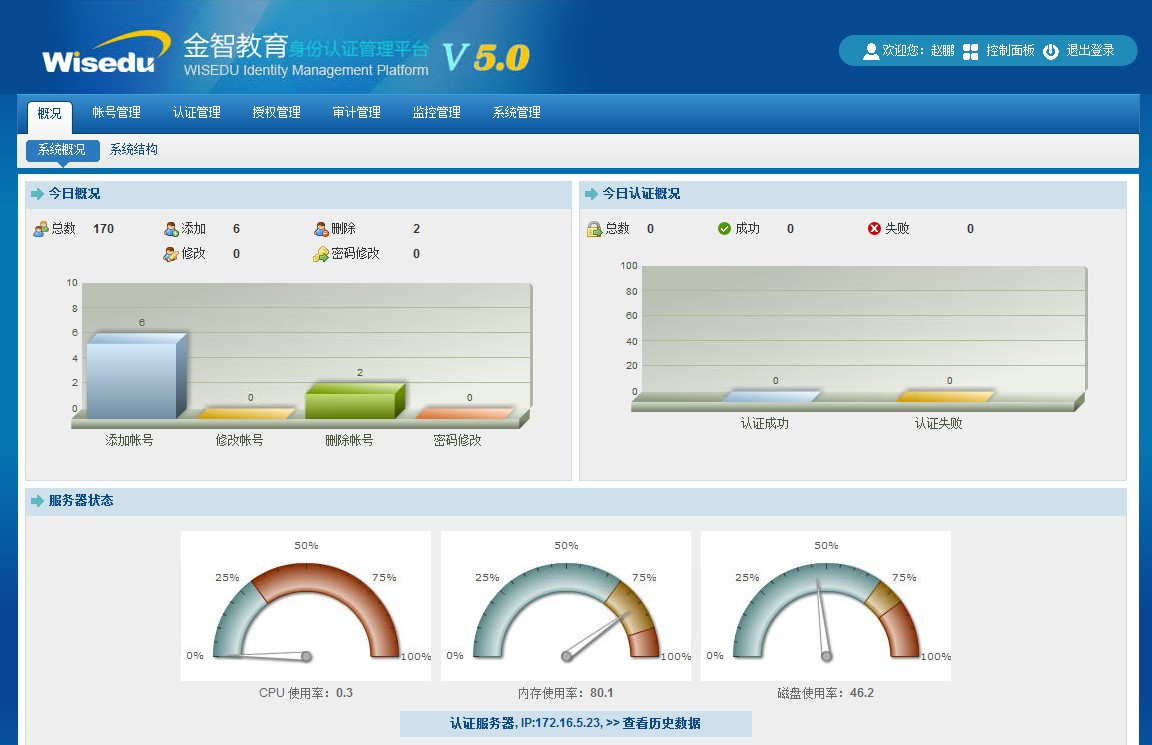Switch to the 监控管理 tab

436,113
